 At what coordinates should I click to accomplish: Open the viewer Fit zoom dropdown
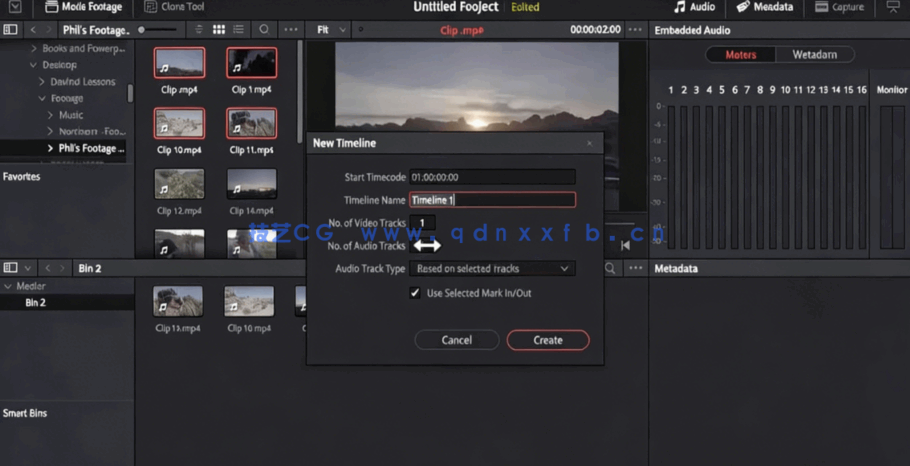point(331,30)
